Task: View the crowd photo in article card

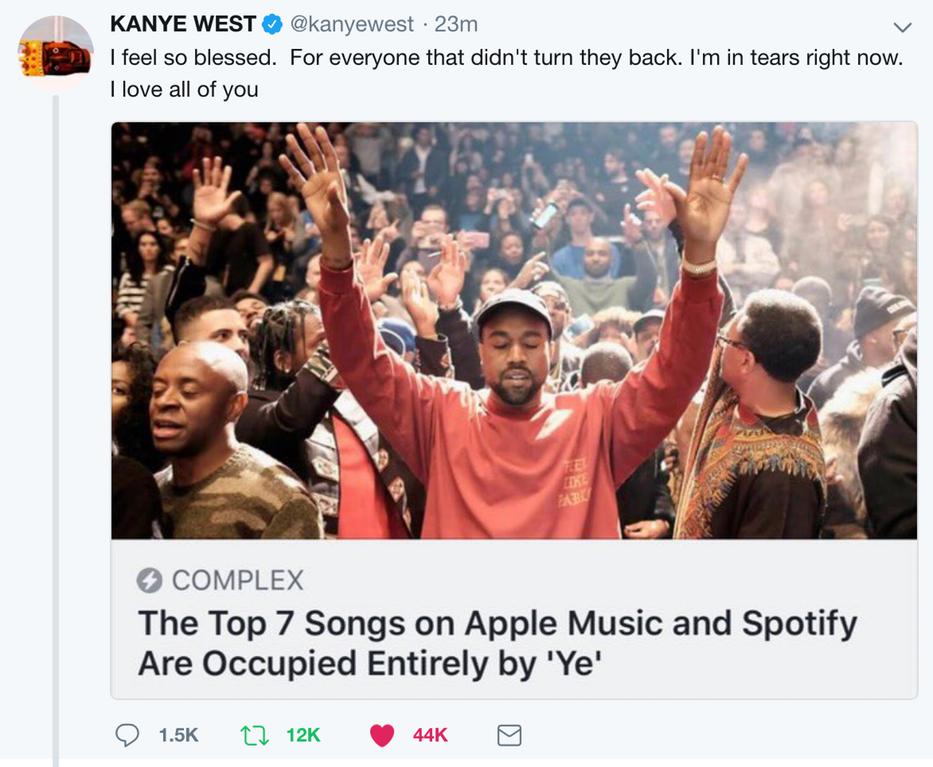Action: [x=514, y=330]
